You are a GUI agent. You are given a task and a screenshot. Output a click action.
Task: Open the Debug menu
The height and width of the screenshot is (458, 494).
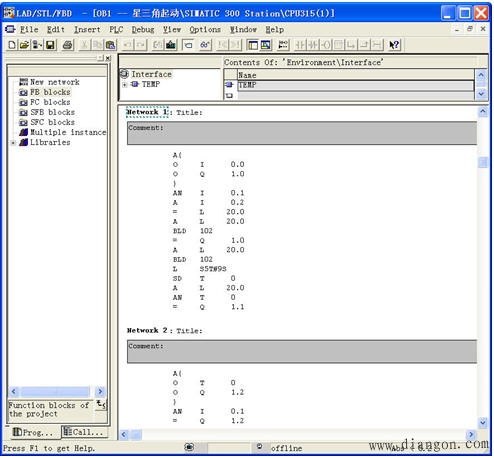click(143, 30)
